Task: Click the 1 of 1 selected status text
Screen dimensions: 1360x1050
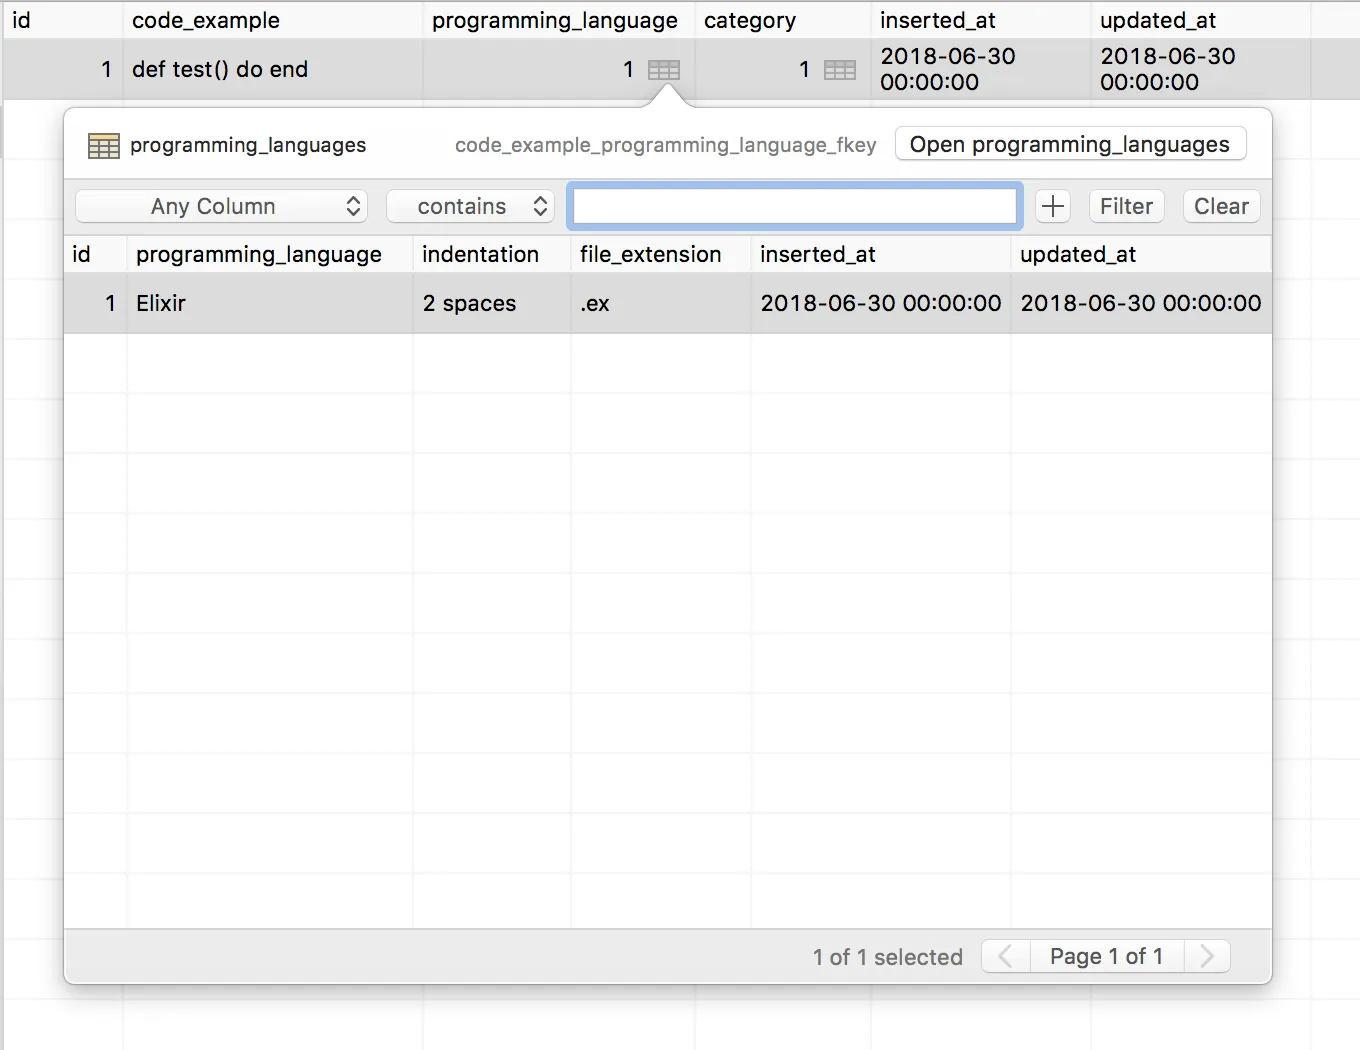Action: pos(887,957)
